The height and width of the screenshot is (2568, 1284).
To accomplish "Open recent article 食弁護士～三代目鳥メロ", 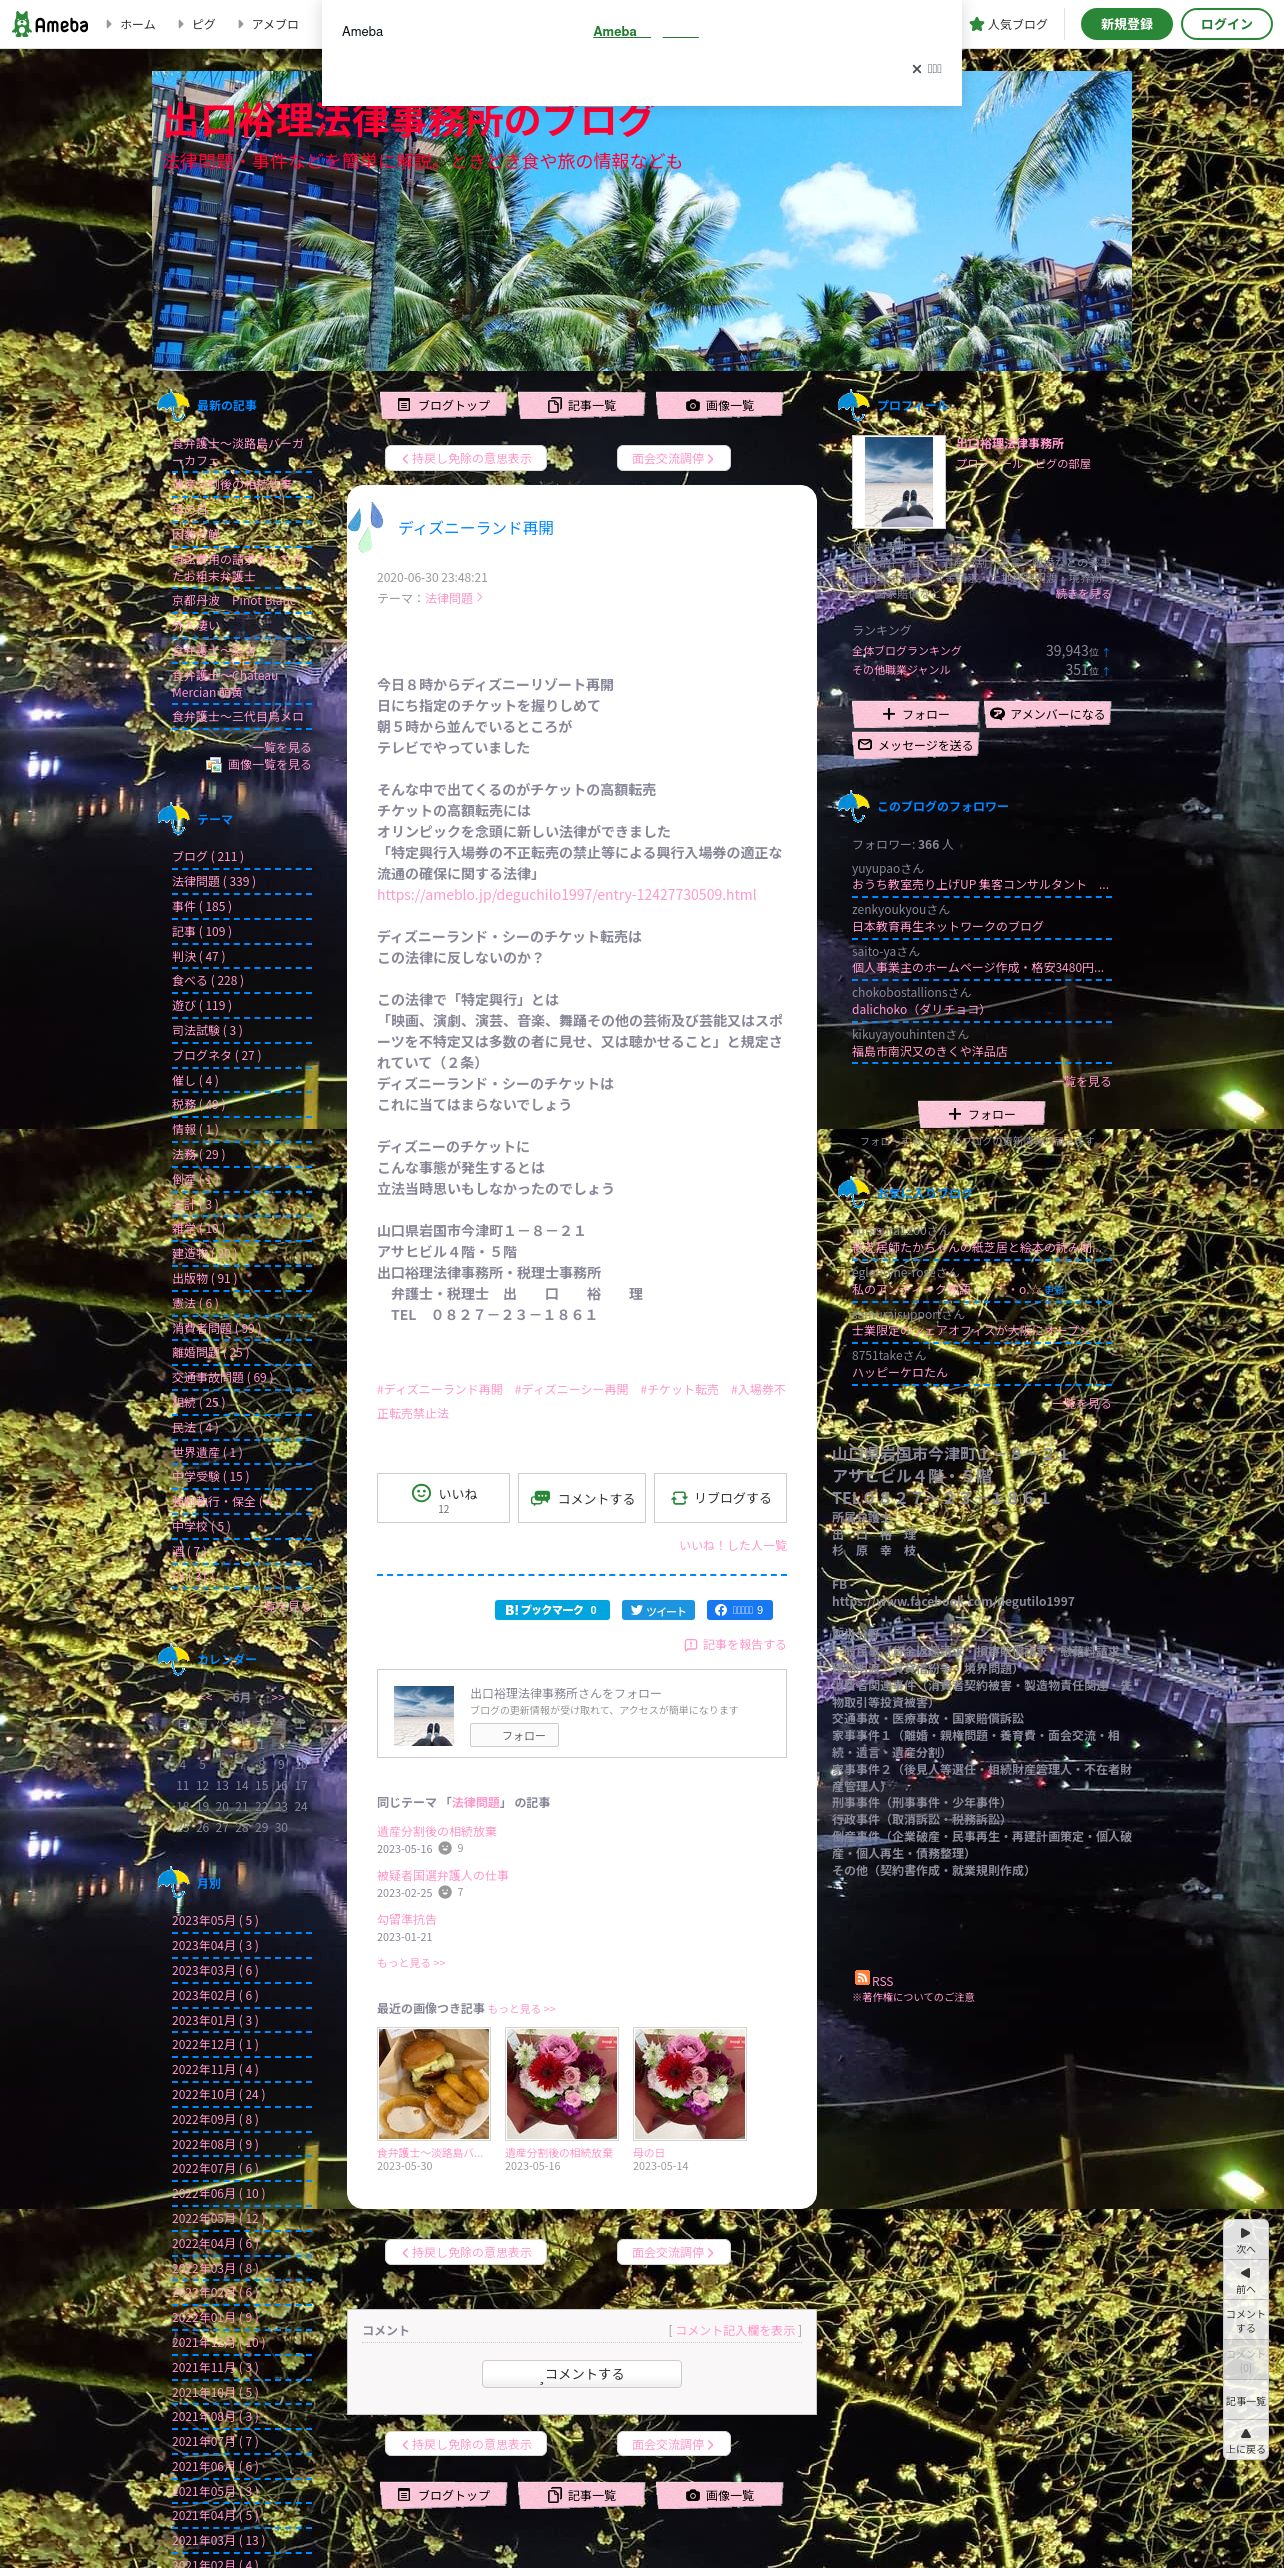I will pos(237,716).
